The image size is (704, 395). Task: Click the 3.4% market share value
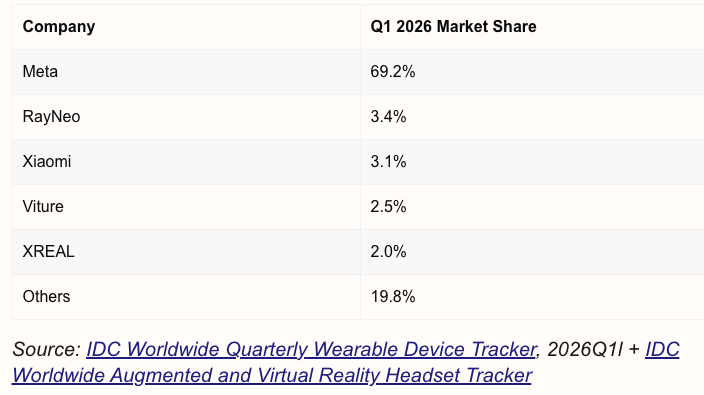388,117
